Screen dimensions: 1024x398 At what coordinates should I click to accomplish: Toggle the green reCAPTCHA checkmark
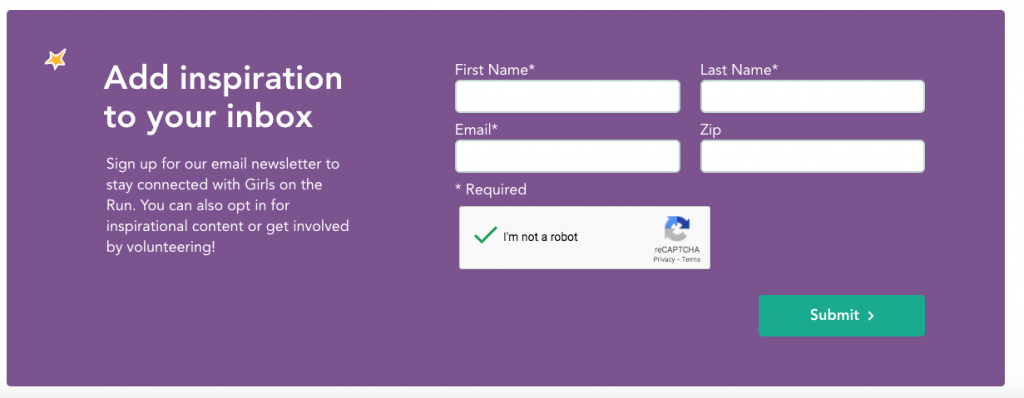[485, 235]
